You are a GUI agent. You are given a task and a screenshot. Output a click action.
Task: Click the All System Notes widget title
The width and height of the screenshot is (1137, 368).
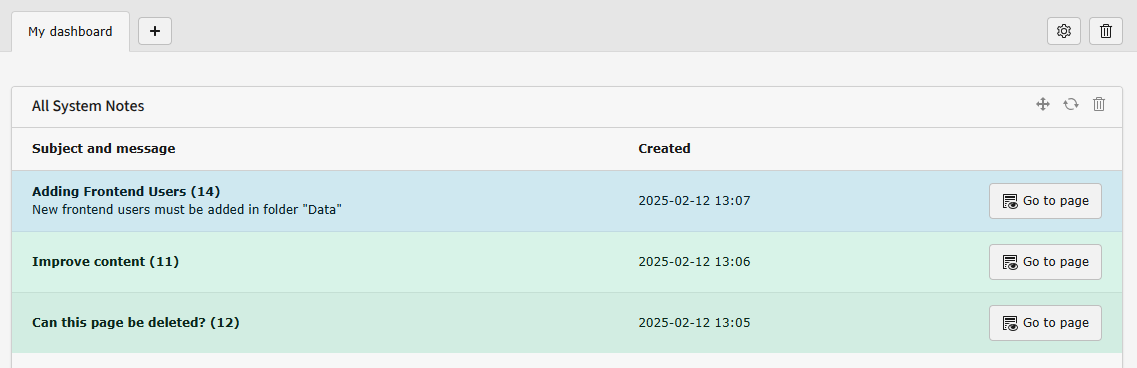pyautogui.click(x=88, y=106)
